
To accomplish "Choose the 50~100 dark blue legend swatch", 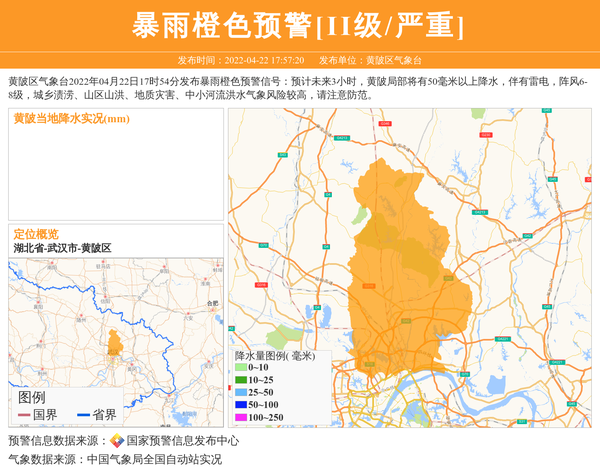I will point(241,404).
